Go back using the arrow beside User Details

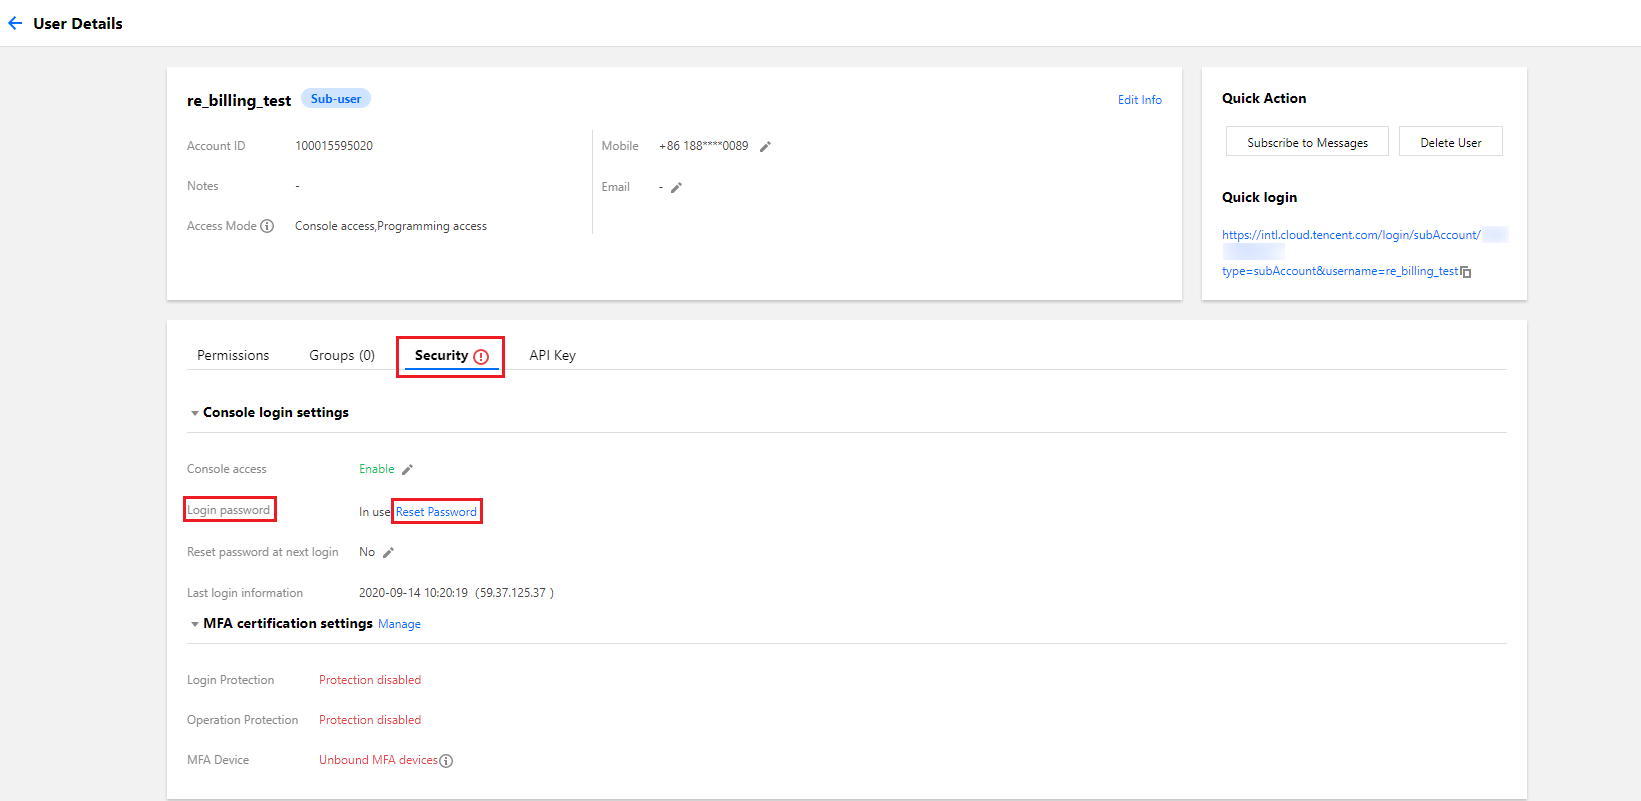(x=15, y=23)
